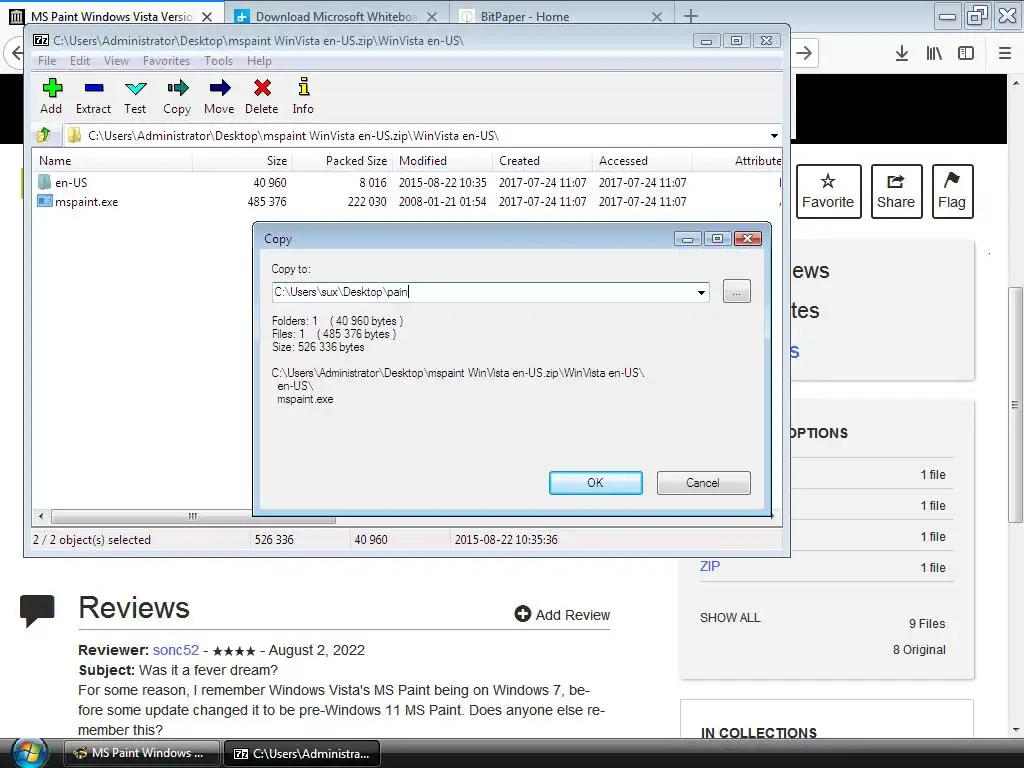Sort file list by Name column
1024x768 pixels.
(112, 161)
